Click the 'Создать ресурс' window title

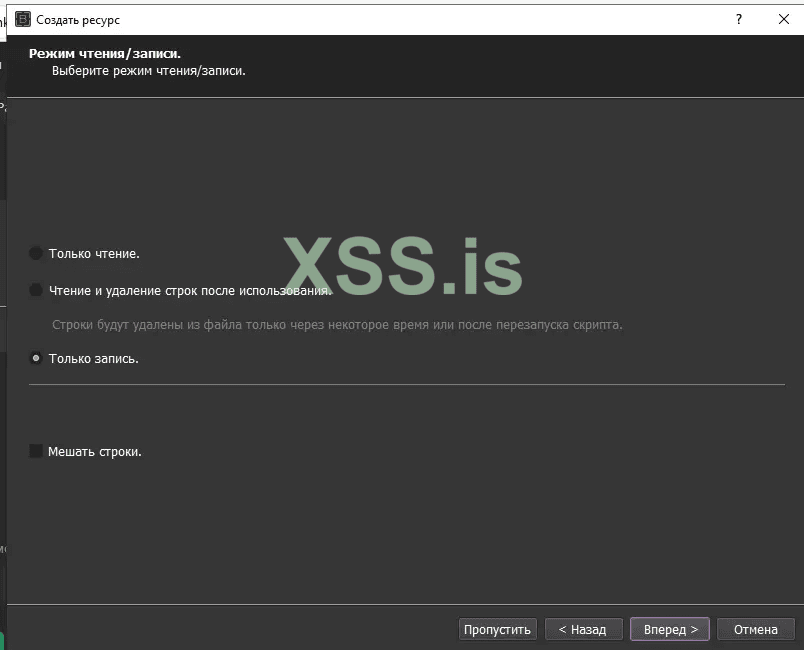78,20
